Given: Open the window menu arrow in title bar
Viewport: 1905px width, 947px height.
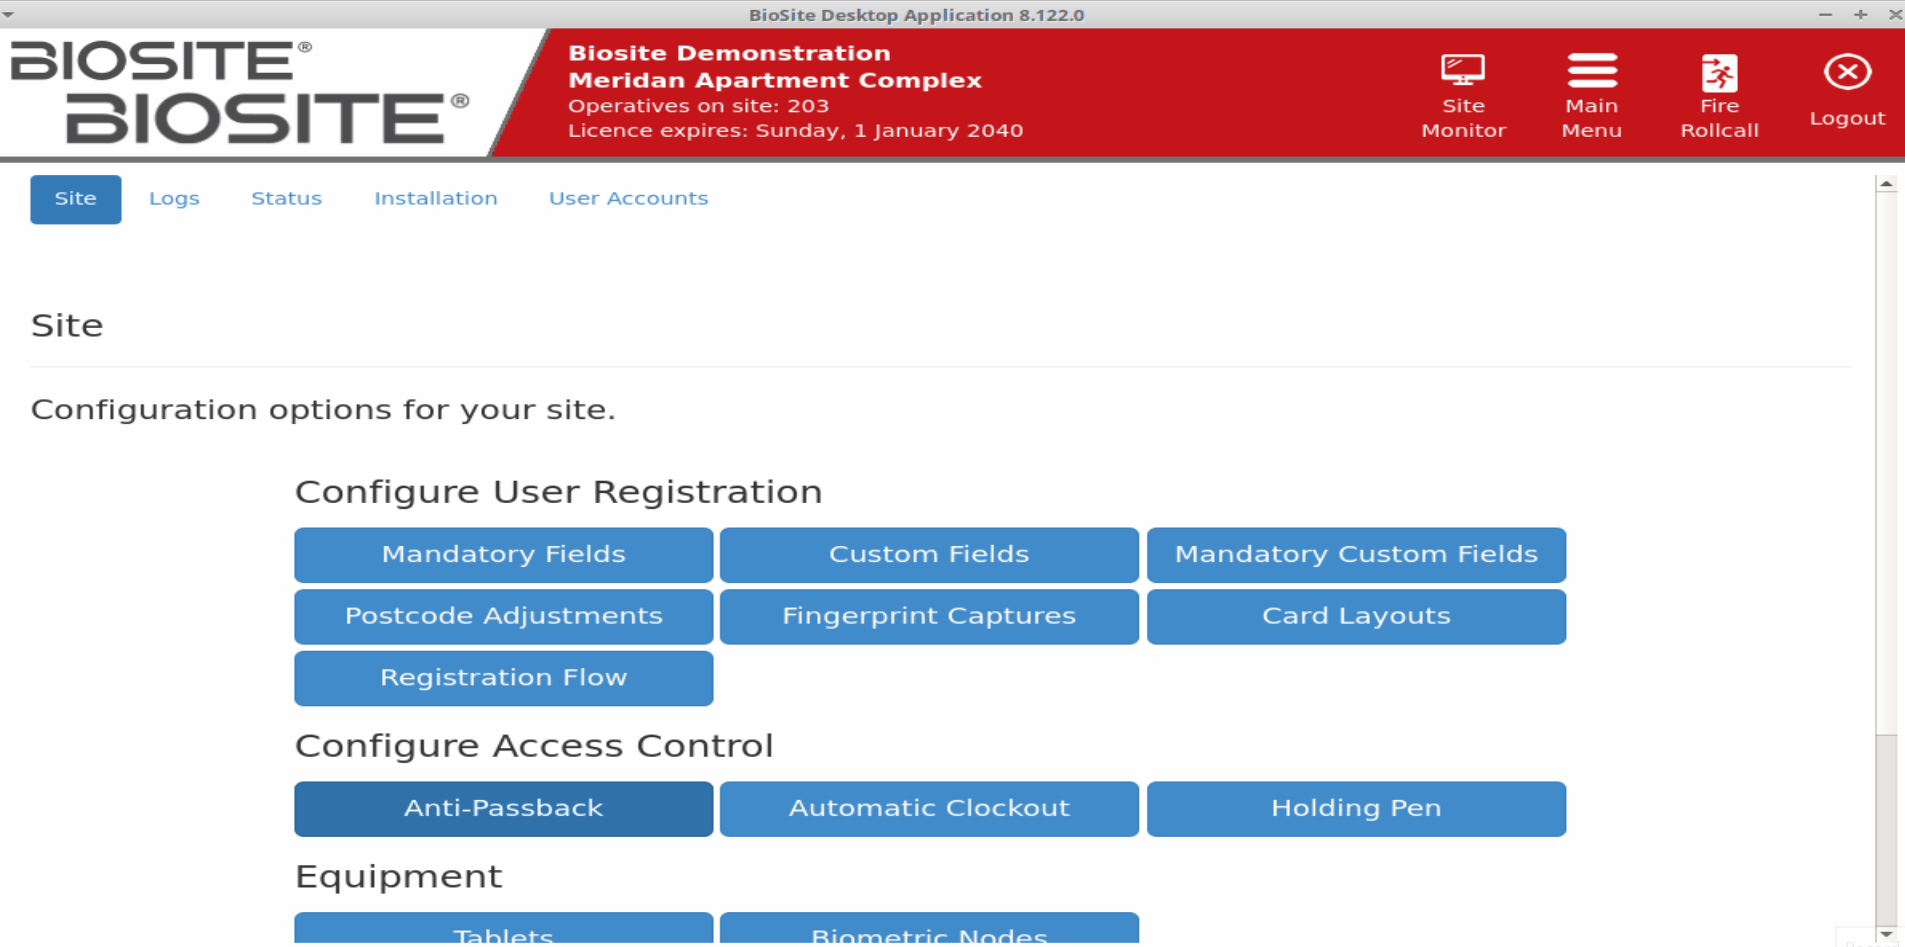Looking at the screenshot, I should click(9, 15).
